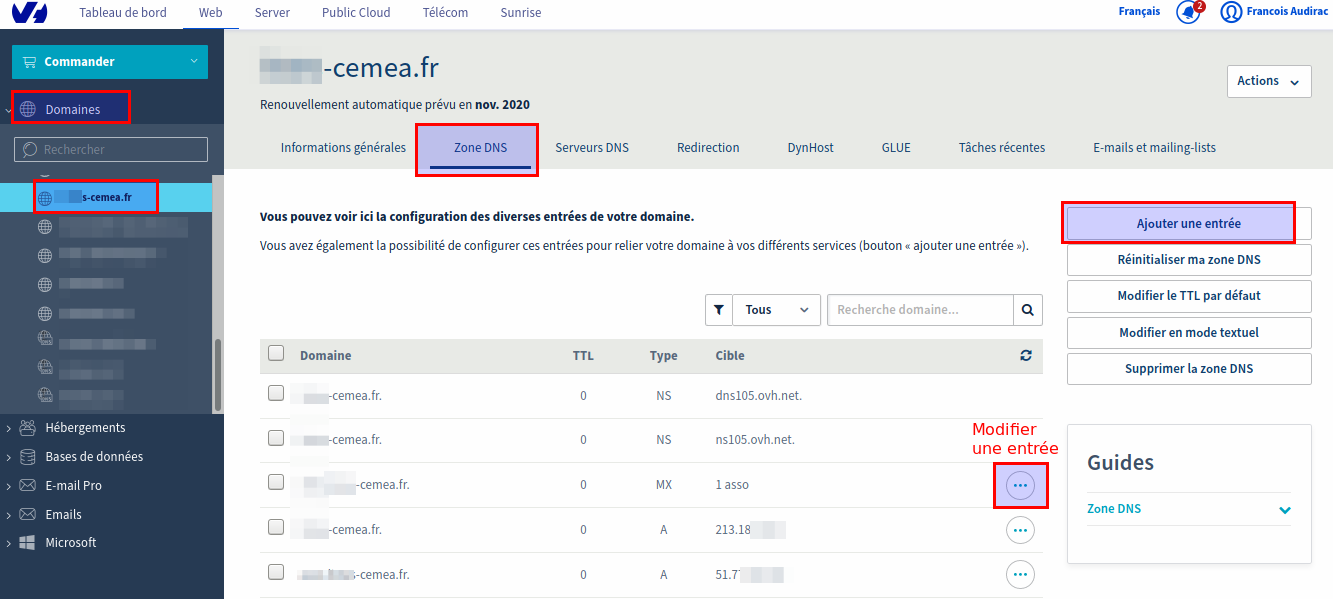This screenshot has height=599, width=1333.
Task: Focus the Recherche domaine search field
Action: pos(920,310)
